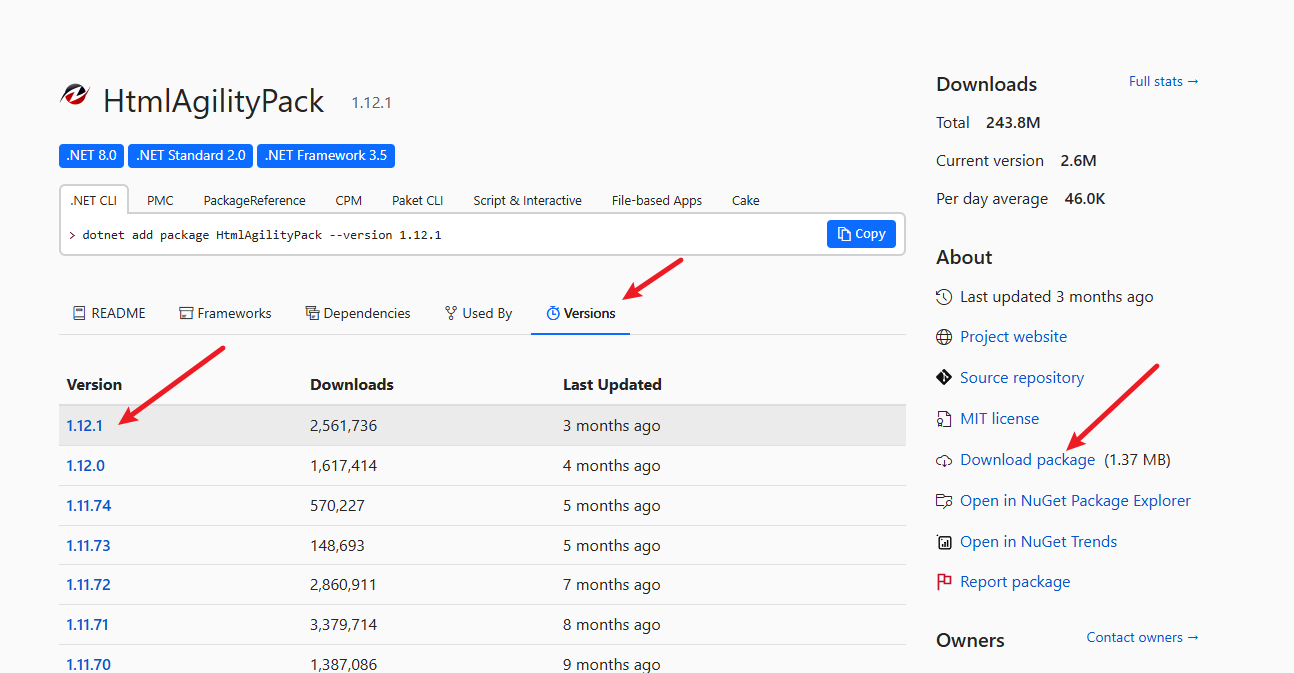Click the 148,693 downloads cell
This screenshot has width=1294, height=673.
[x=337, y=546]
